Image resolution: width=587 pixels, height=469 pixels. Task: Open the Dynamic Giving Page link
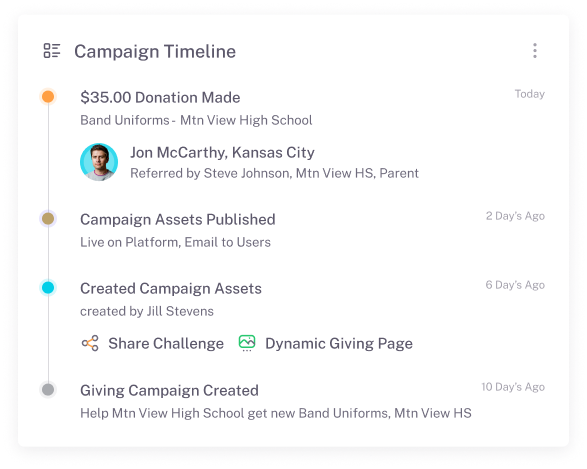pos(339,344)
